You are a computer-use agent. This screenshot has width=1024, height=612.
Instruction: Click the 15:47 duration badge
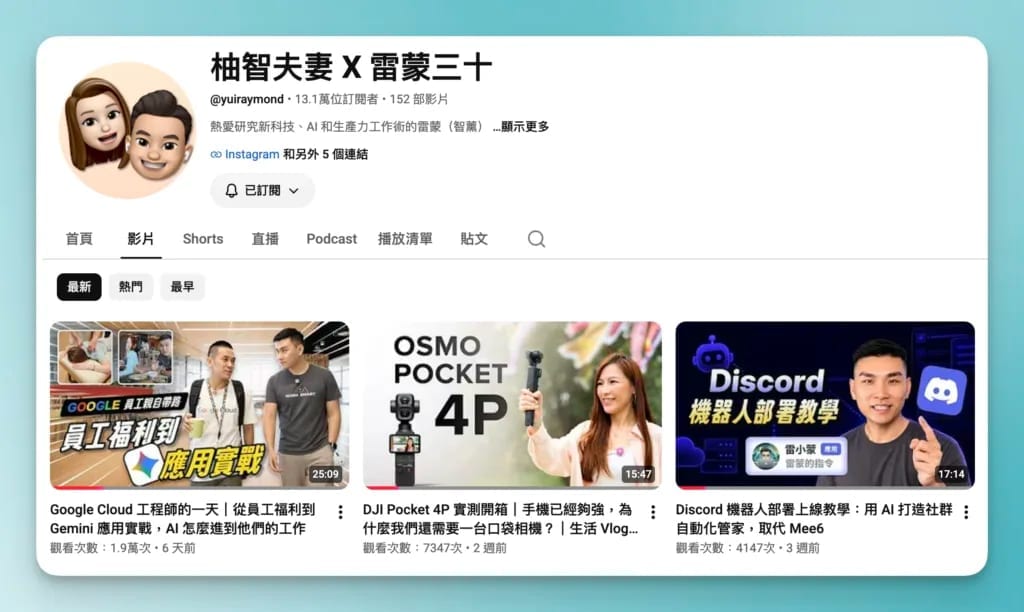(x=638, y=474)
